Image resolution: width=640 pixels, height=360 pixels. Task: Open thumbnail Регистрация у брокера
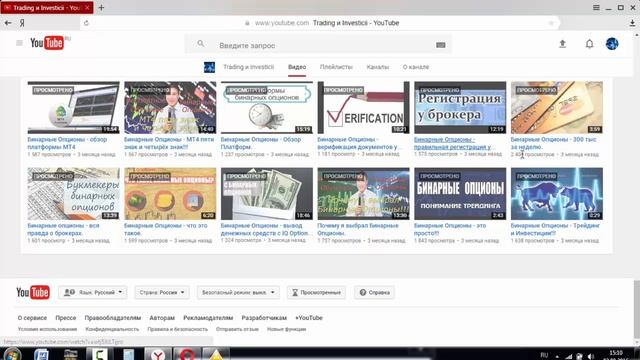pyautogui.click(x=460, y=107)
